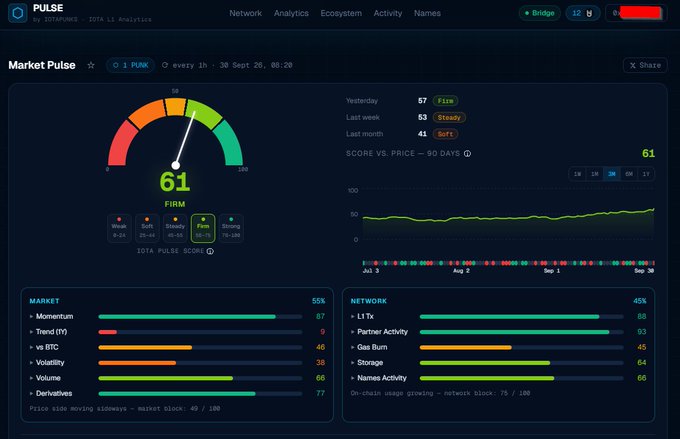Select the 1M chart range

pos(595,174)
